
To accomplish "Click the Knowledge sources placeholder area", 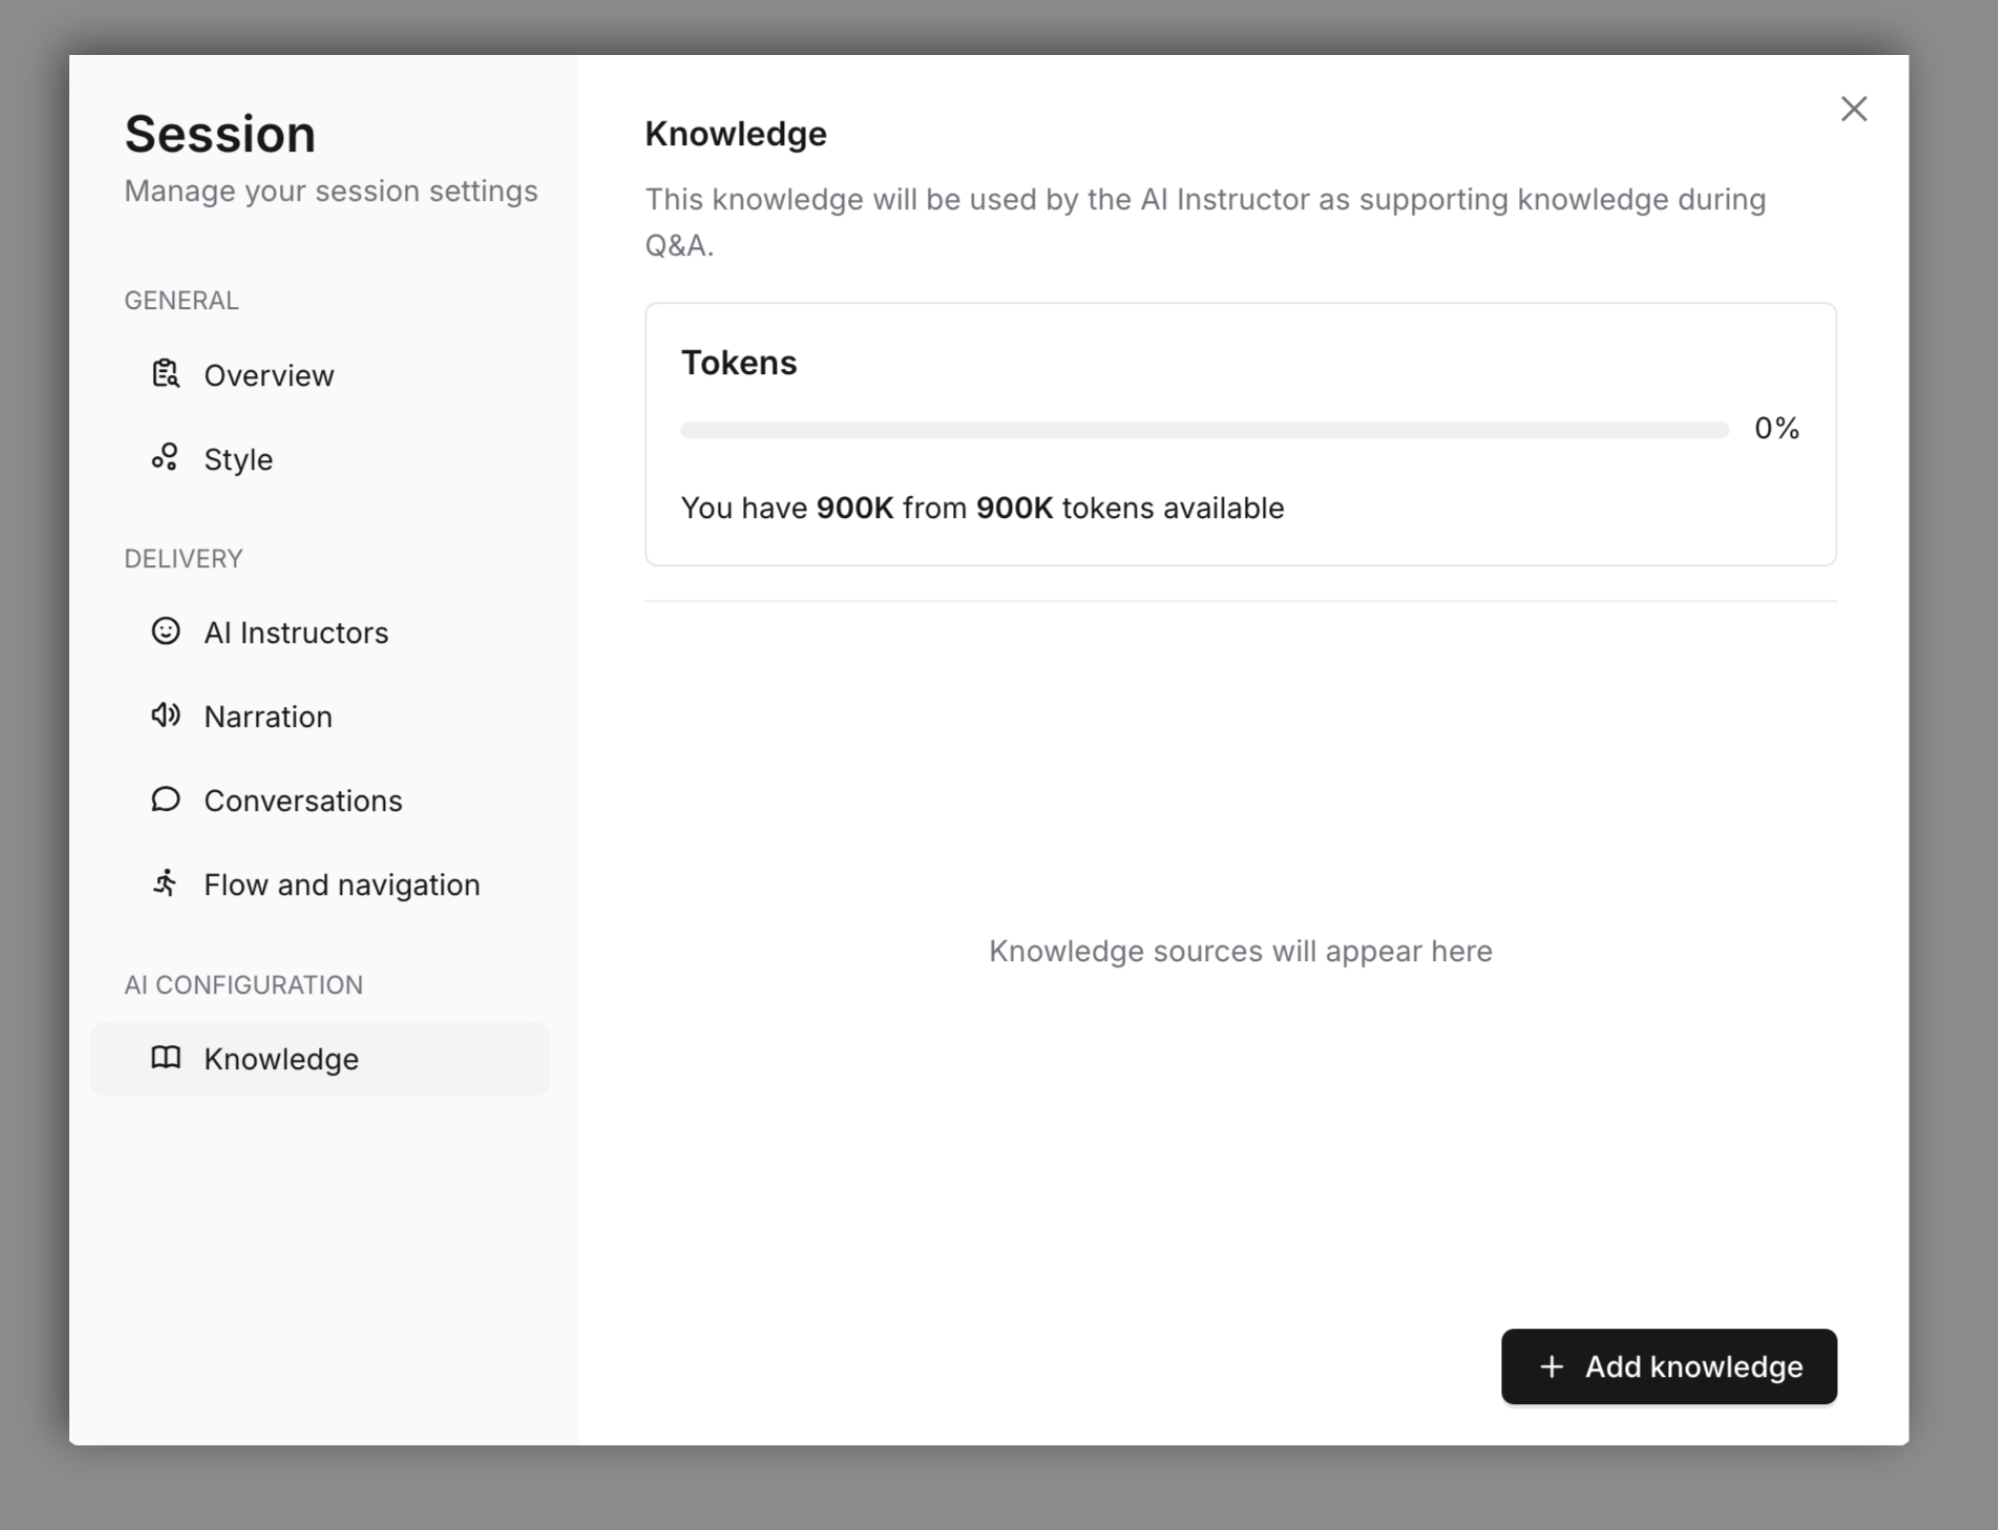I will click(1240, 950).
